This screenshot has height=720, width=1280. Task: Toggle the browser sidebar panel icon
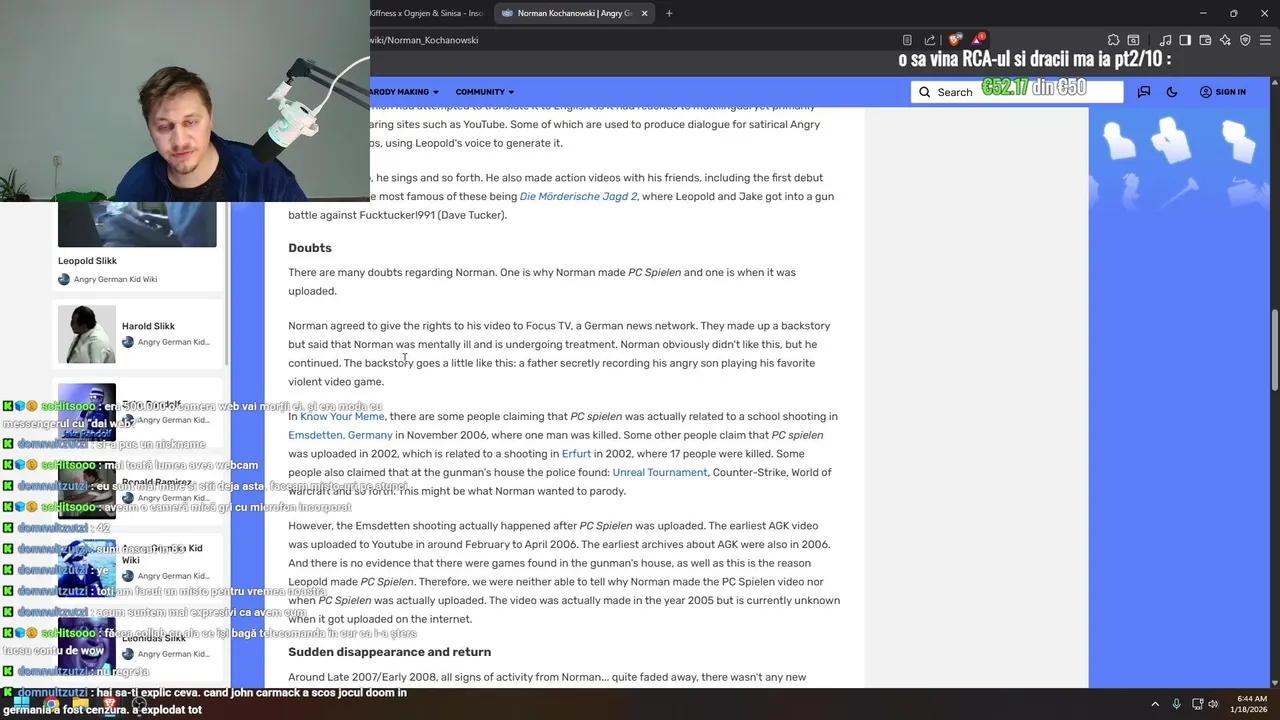(1185, 40)
